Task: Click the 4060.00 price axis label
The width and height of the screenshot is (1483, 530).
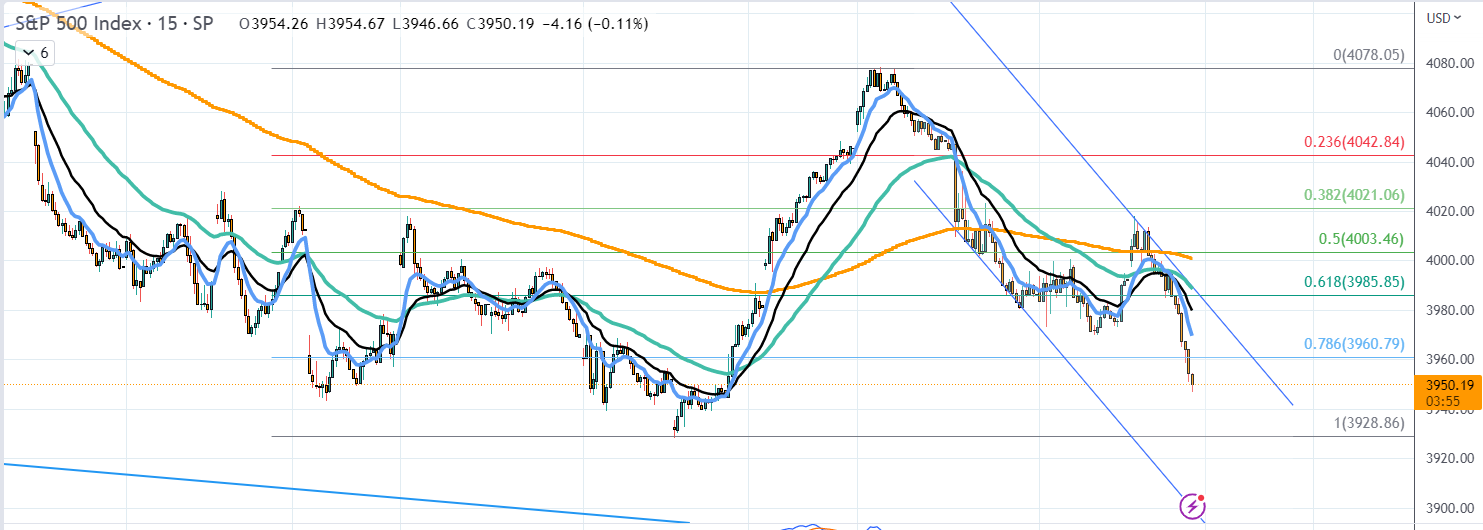Action: pyautogui.click(x=1451, y=112)
